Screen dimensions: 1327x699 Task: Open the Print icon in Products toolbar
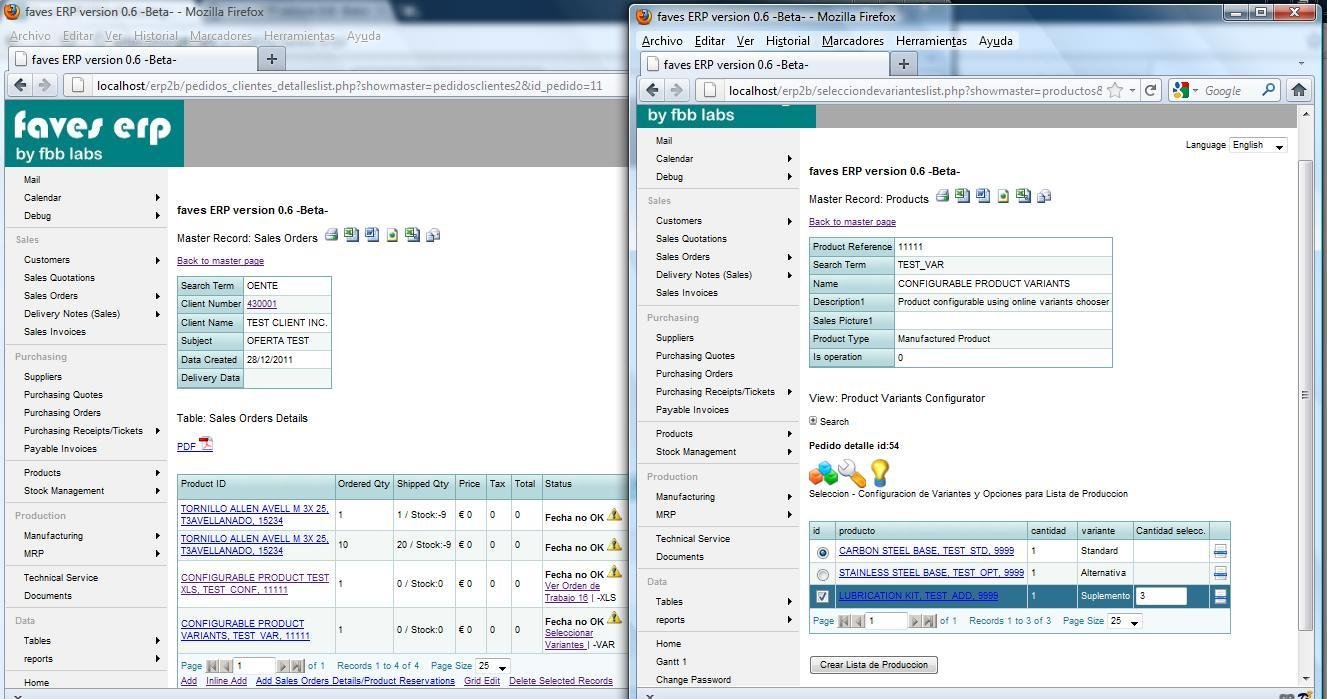coord(942,196)
